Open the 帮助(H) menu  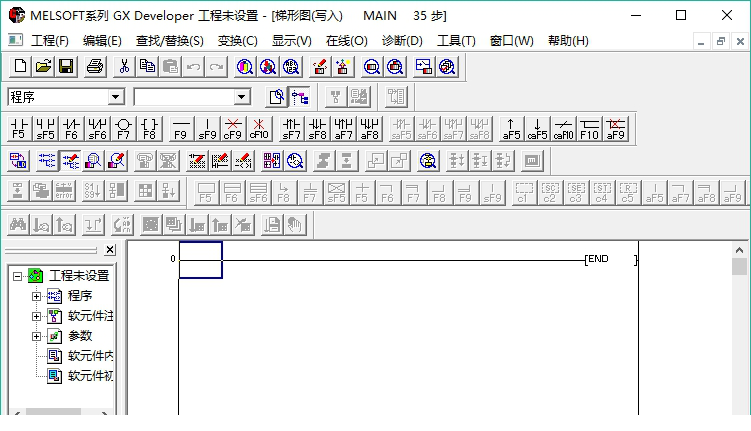point(568,41)
